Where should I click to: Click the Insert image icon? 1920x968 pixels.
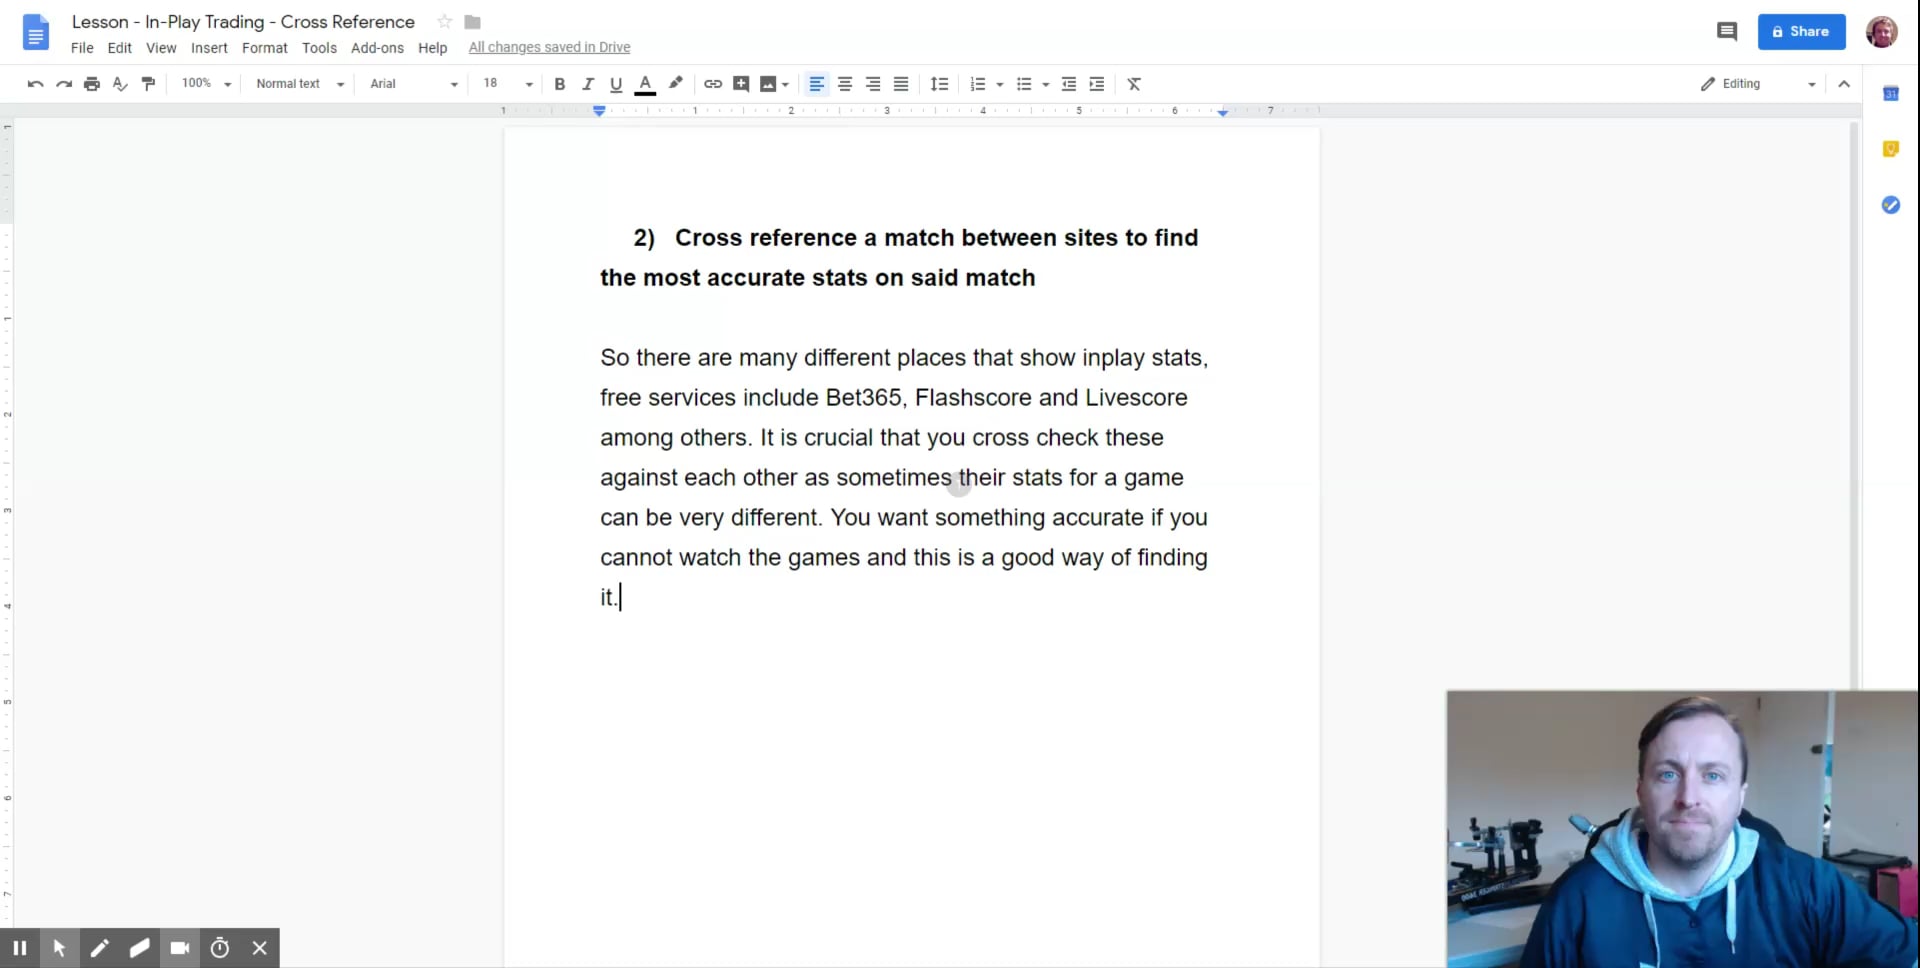[x=767, y=84]
